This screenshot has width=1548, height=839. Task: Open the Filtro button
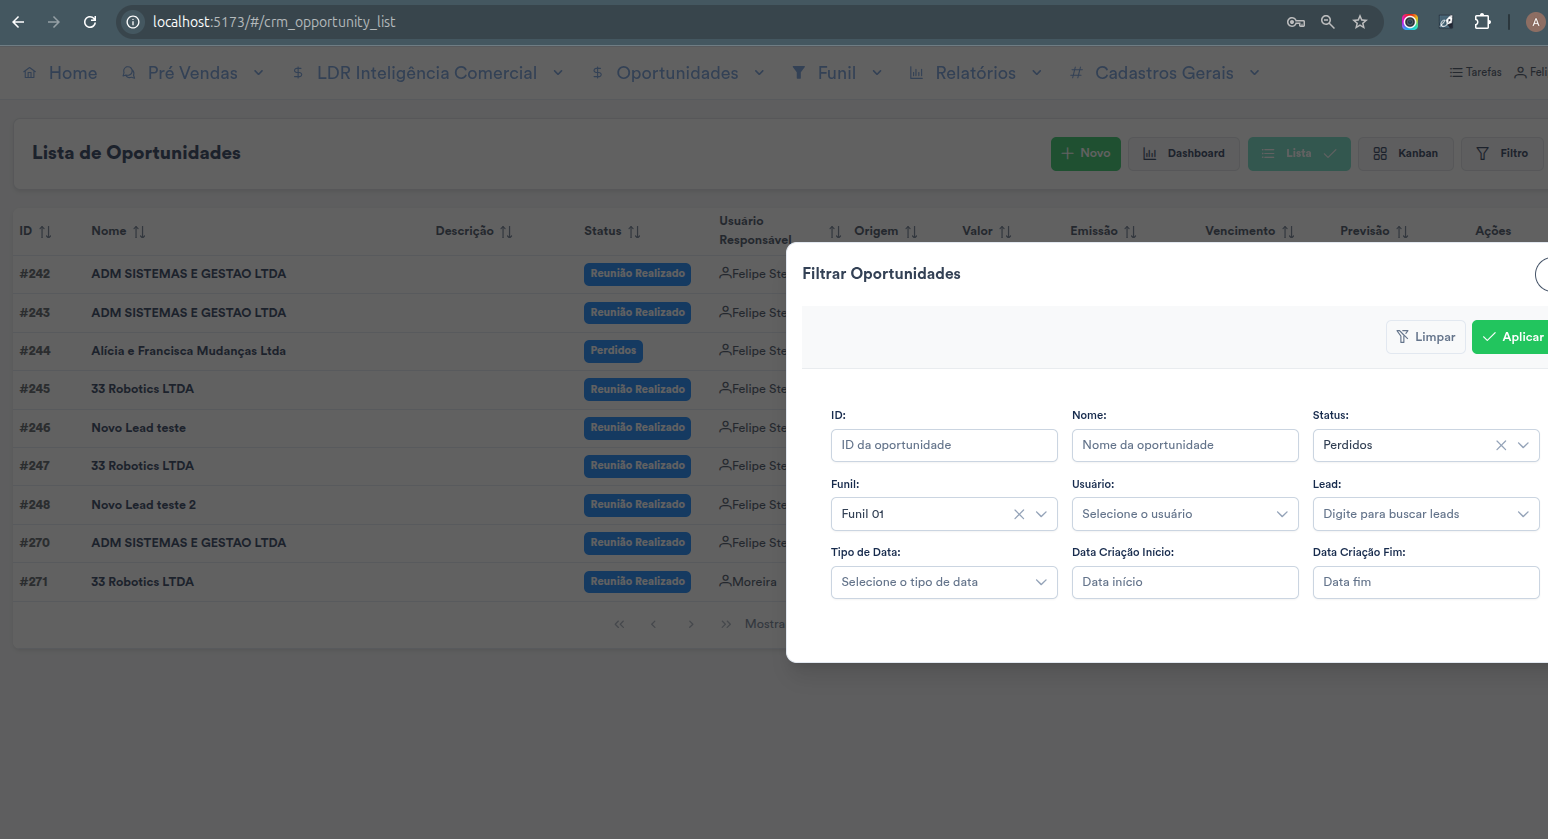tap(1502, 153)
